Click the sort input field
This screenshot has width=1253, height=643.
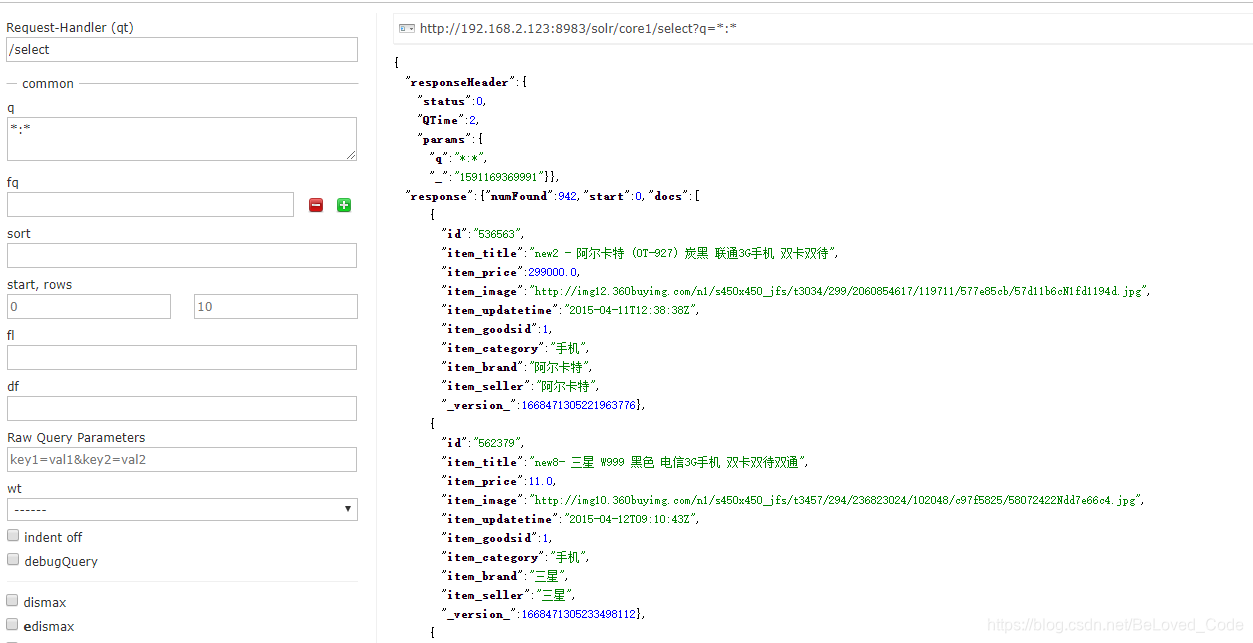tap(182, 256)
